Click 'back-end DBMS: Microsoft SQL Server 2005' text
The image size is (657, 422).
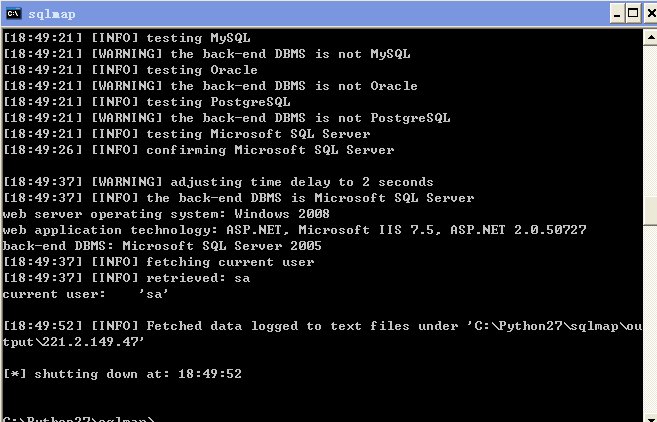162,246
